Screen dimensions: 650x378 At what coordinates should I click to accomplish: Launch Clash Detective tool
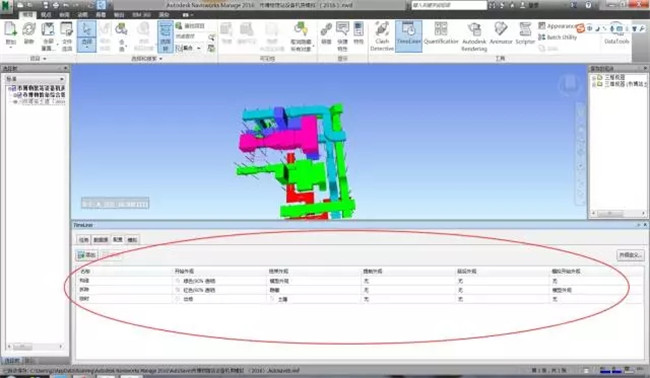(x=382, y=36)
